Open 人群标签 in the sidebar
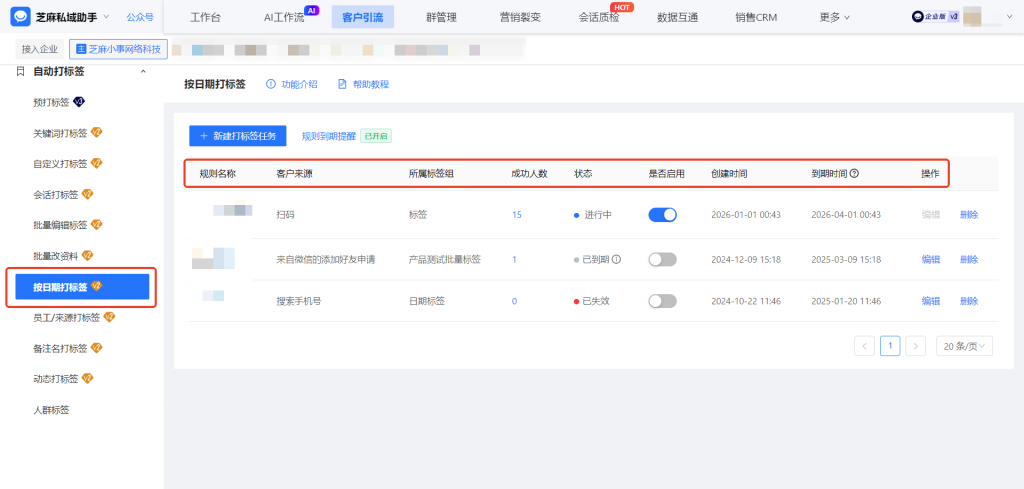Viewport: 1024px width, 489px height. [x=51, y=410]
